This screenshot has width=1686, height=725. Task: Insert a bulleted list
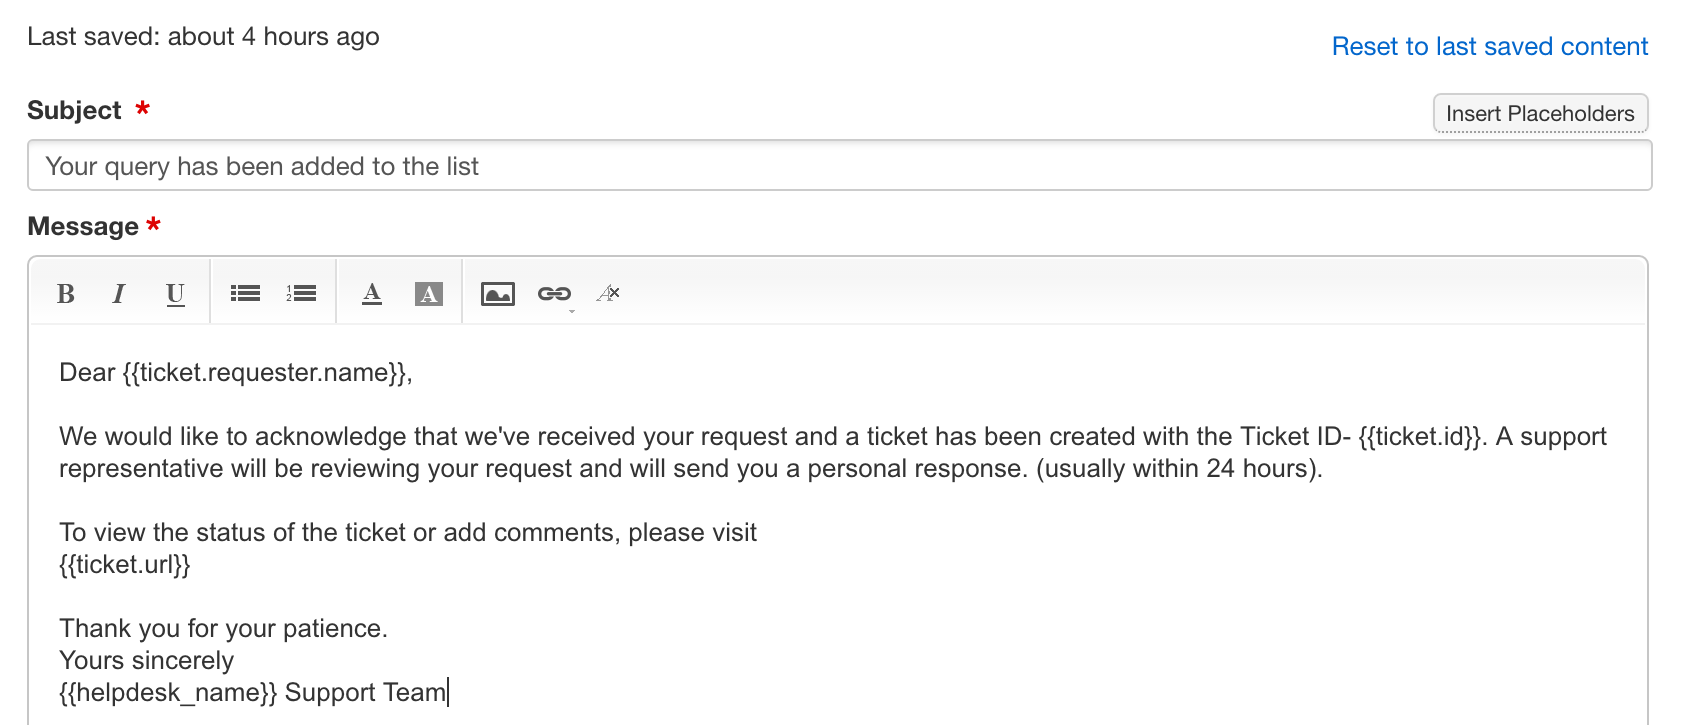tap(245, 294)
